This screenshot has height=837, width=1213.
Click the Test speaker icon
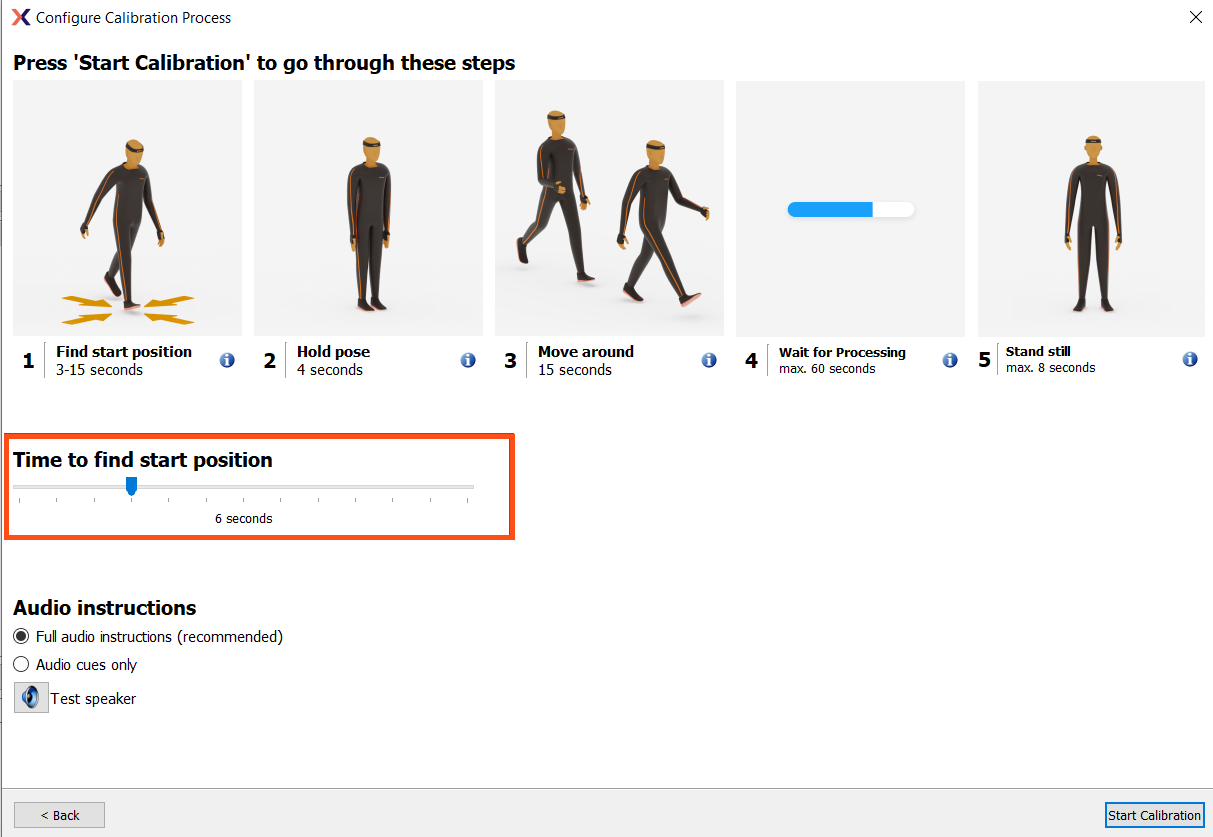coord(30,697)
